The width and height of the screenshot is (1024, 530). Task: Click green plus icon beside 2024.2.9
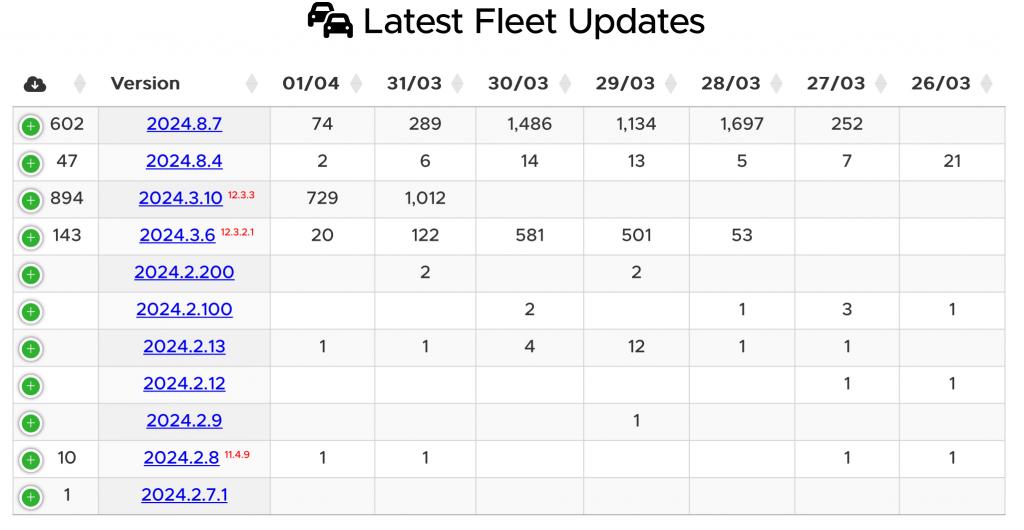coord(31,422)
